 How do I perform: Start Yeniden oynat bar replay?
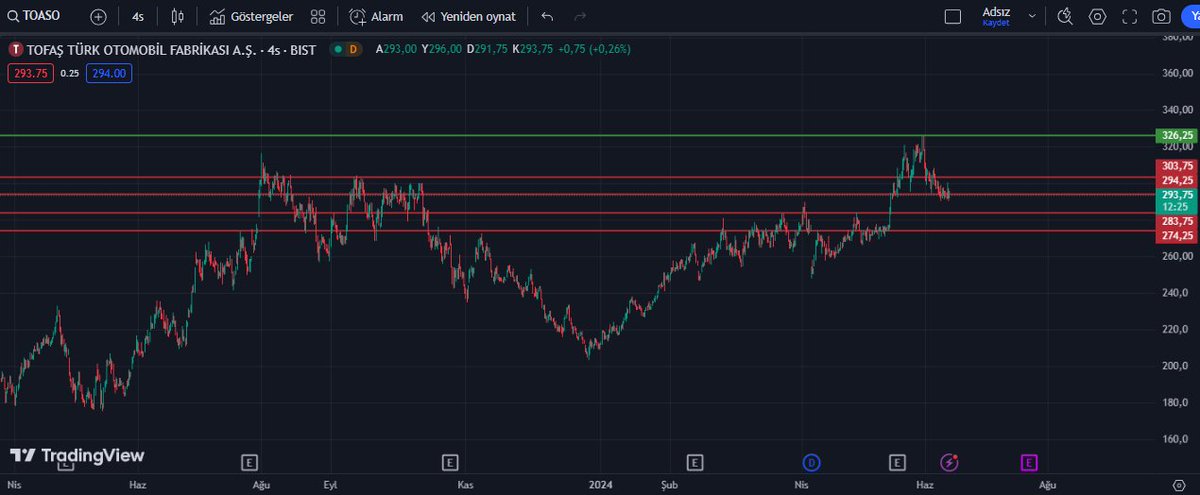468,17
